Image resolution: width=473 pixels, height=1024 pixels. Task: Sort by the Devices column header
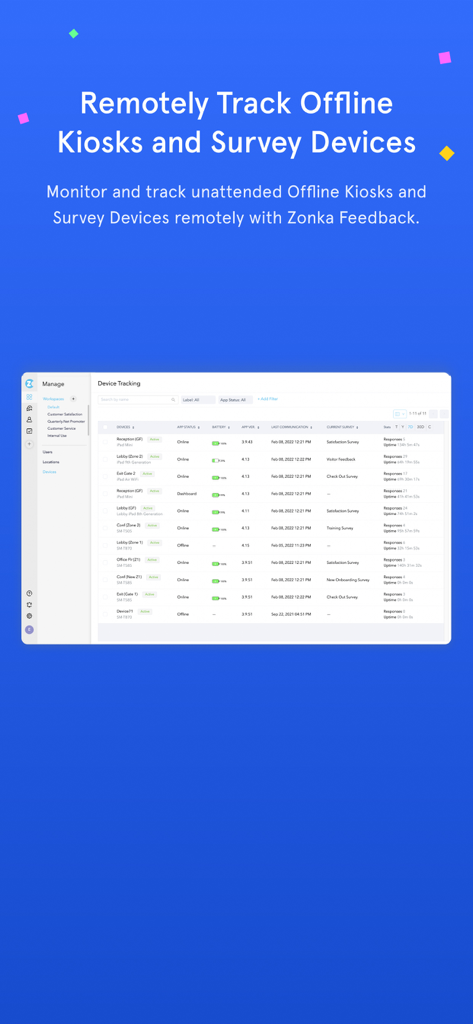click(125, 427)
